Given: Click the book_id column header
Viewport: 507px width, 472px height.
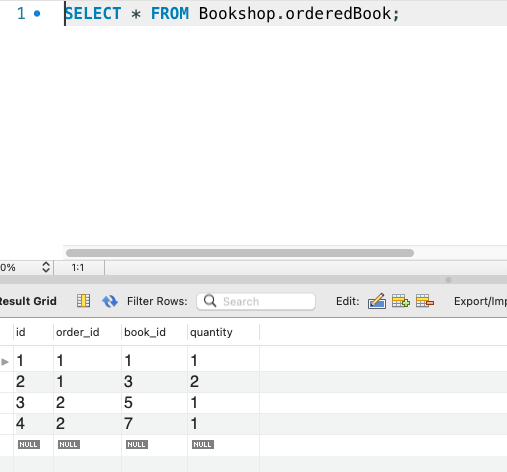Looking at the screenshot, I should [x=145, y=332].
